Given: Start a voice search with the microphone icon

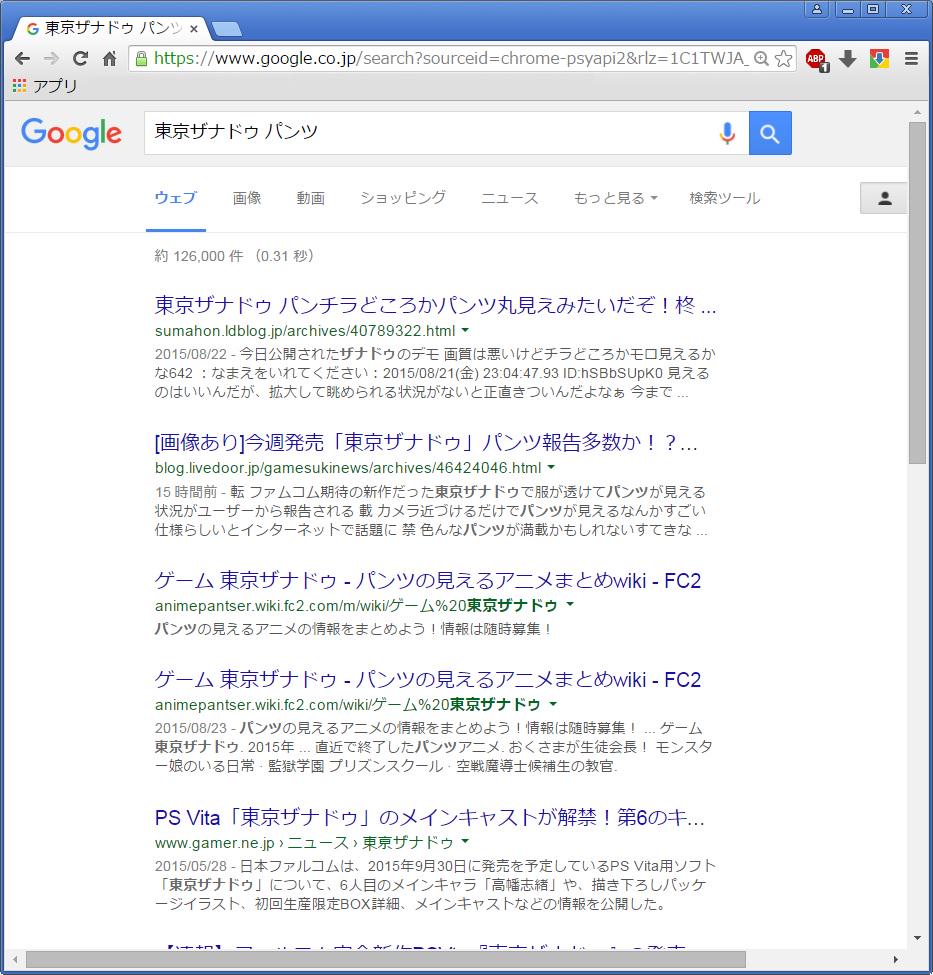Looking at the screenshot, I should tap(727, 133).
